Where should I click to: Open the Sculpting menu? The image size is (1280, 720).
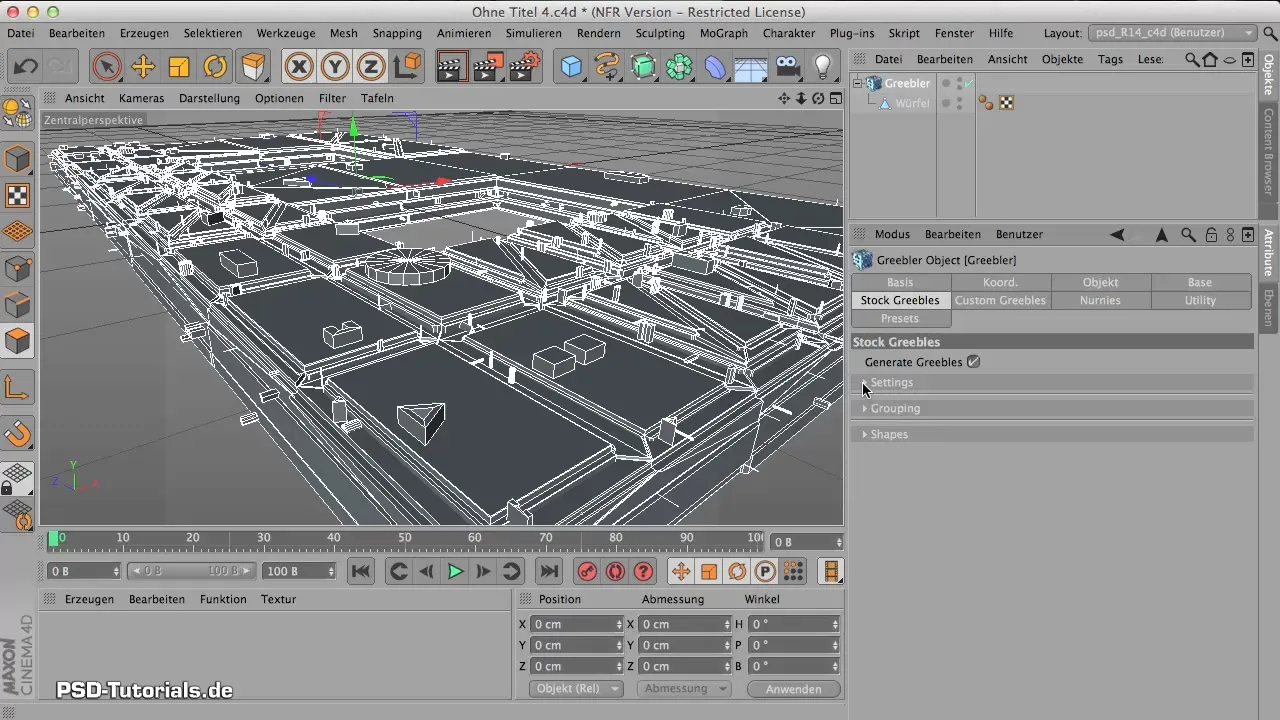coord(660,33)
